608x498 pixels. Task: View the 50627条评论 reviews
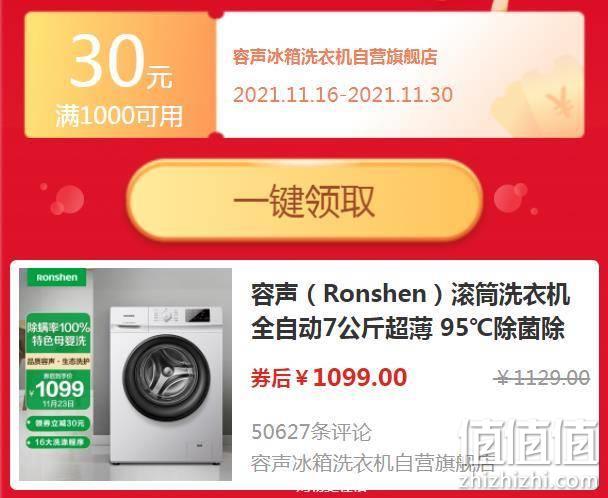tap(311, 432)
